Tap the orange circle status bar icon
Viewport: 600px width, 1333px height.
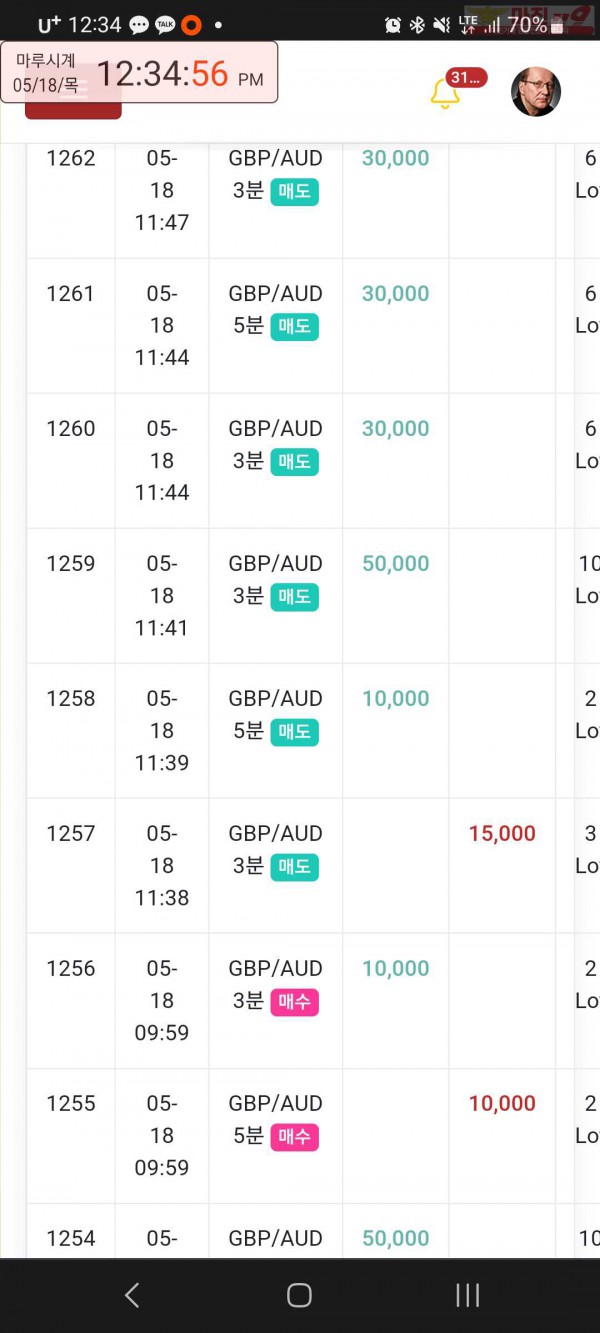pyautogui.click(x=191, y=25)
